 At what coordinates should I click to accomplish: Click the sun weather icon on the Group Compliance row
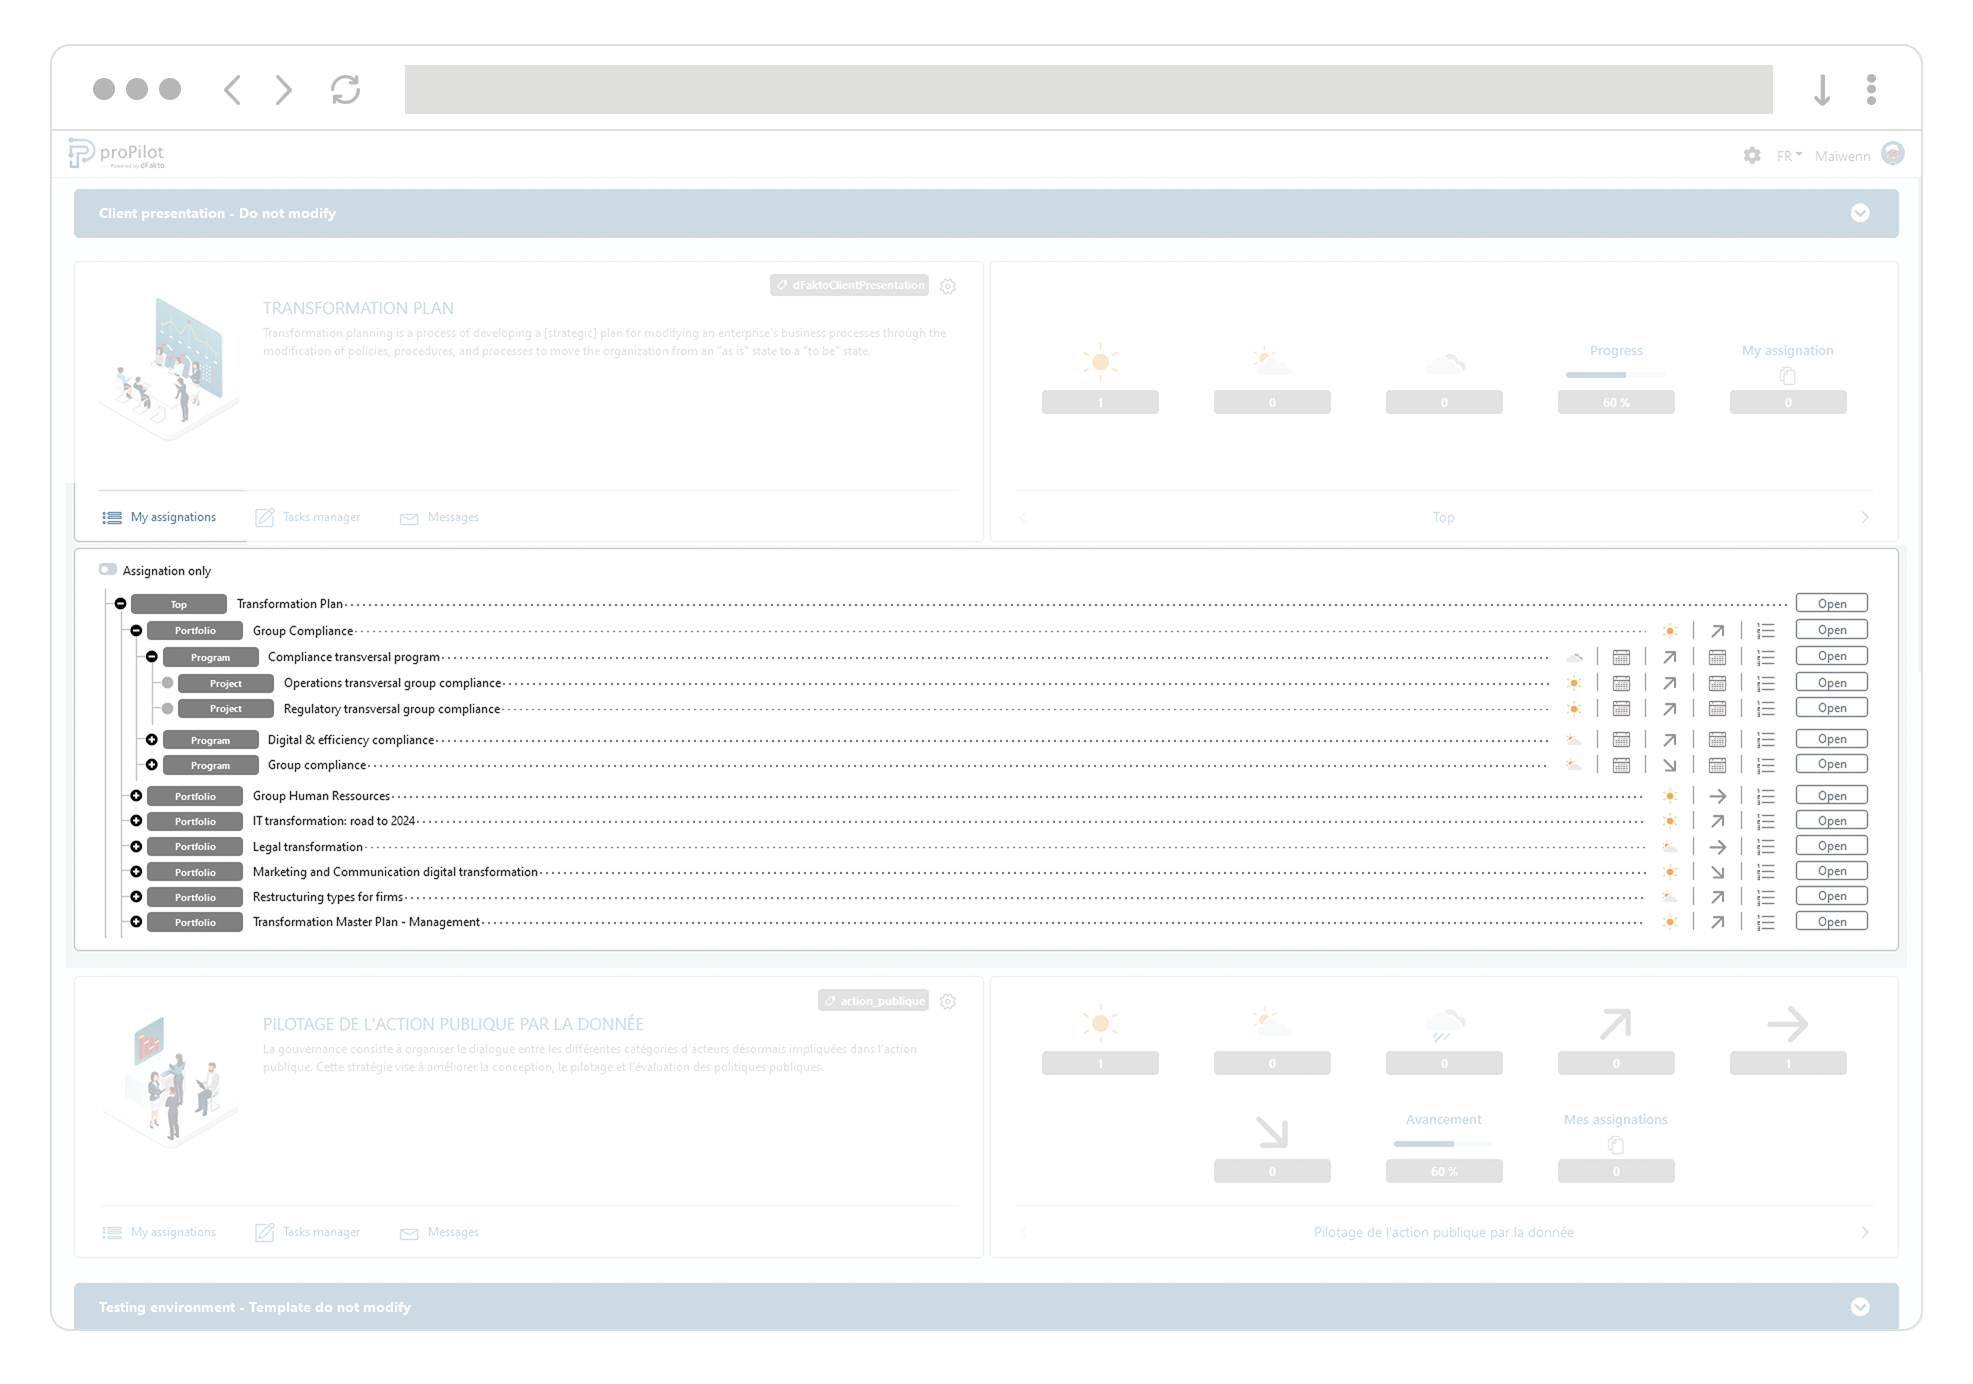(1670, 631)
